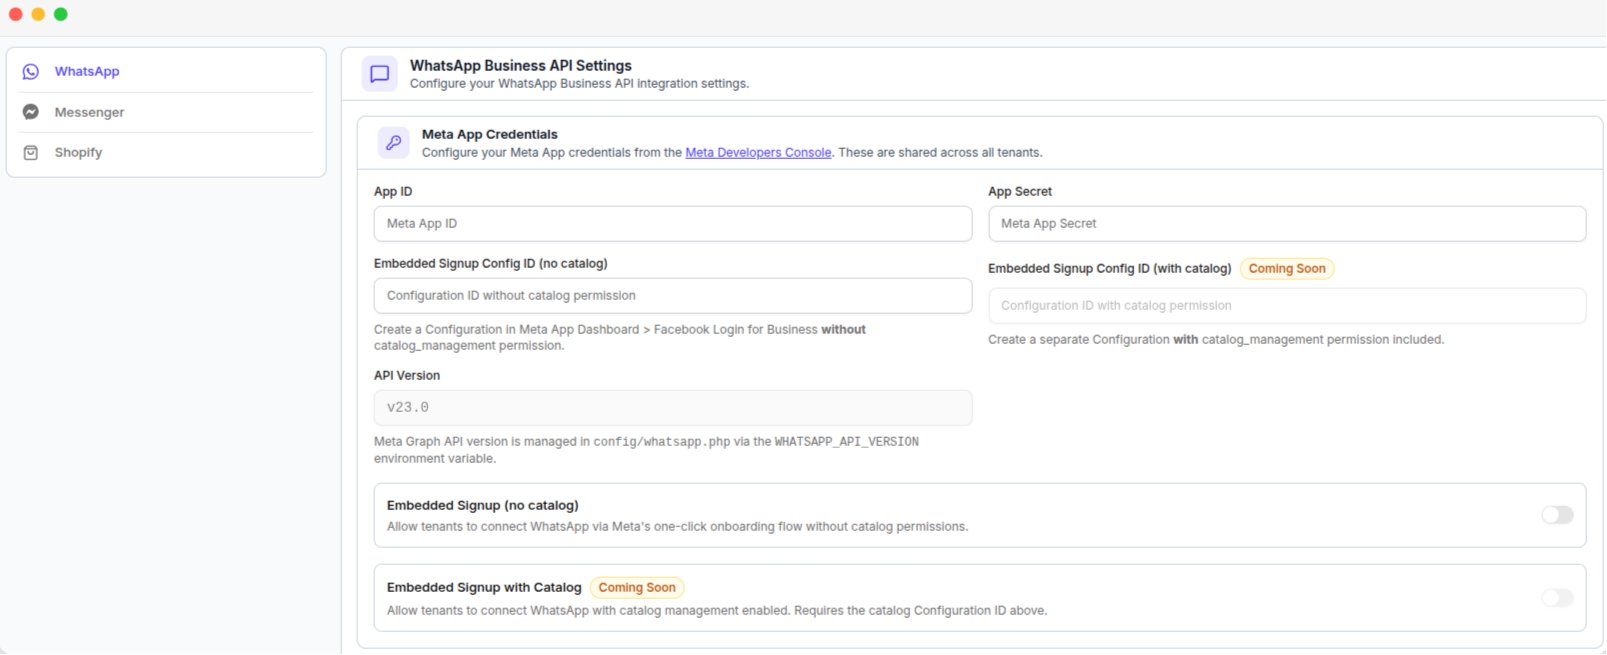
Task: Click the App Secret label
Action: pyautogui.click(x=1020, y=192)
